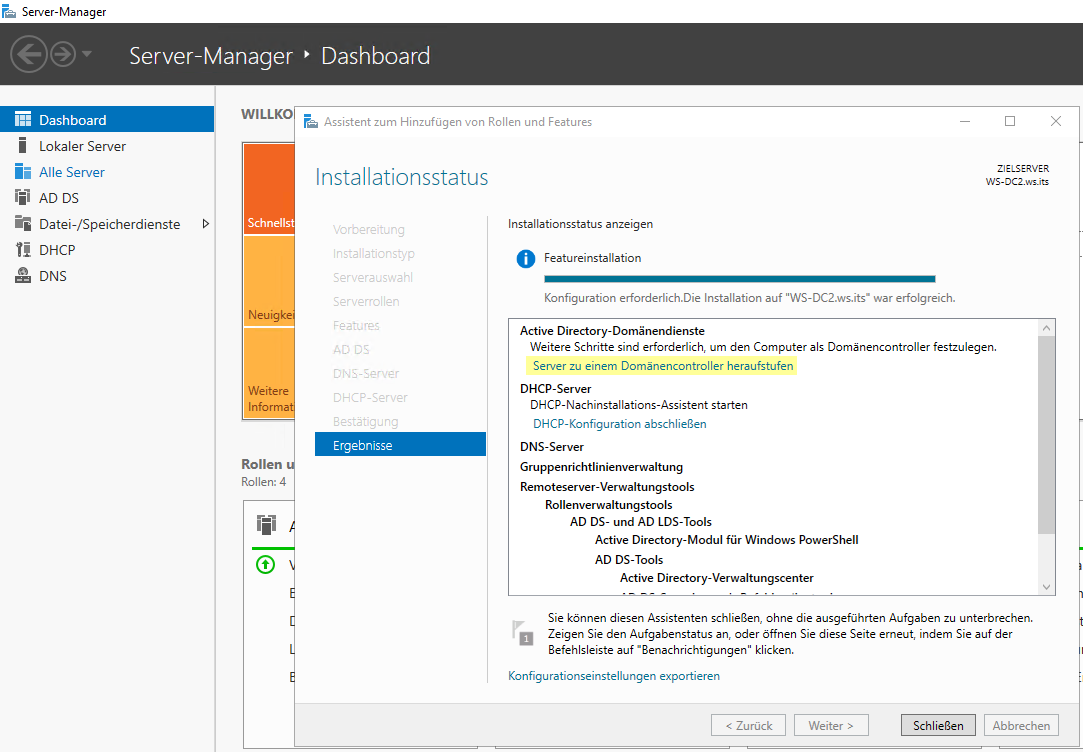Select the DHCP-Server wizard step
Image resolution: width=1083 pixels, height=752 pixels.
coord(370,397)
